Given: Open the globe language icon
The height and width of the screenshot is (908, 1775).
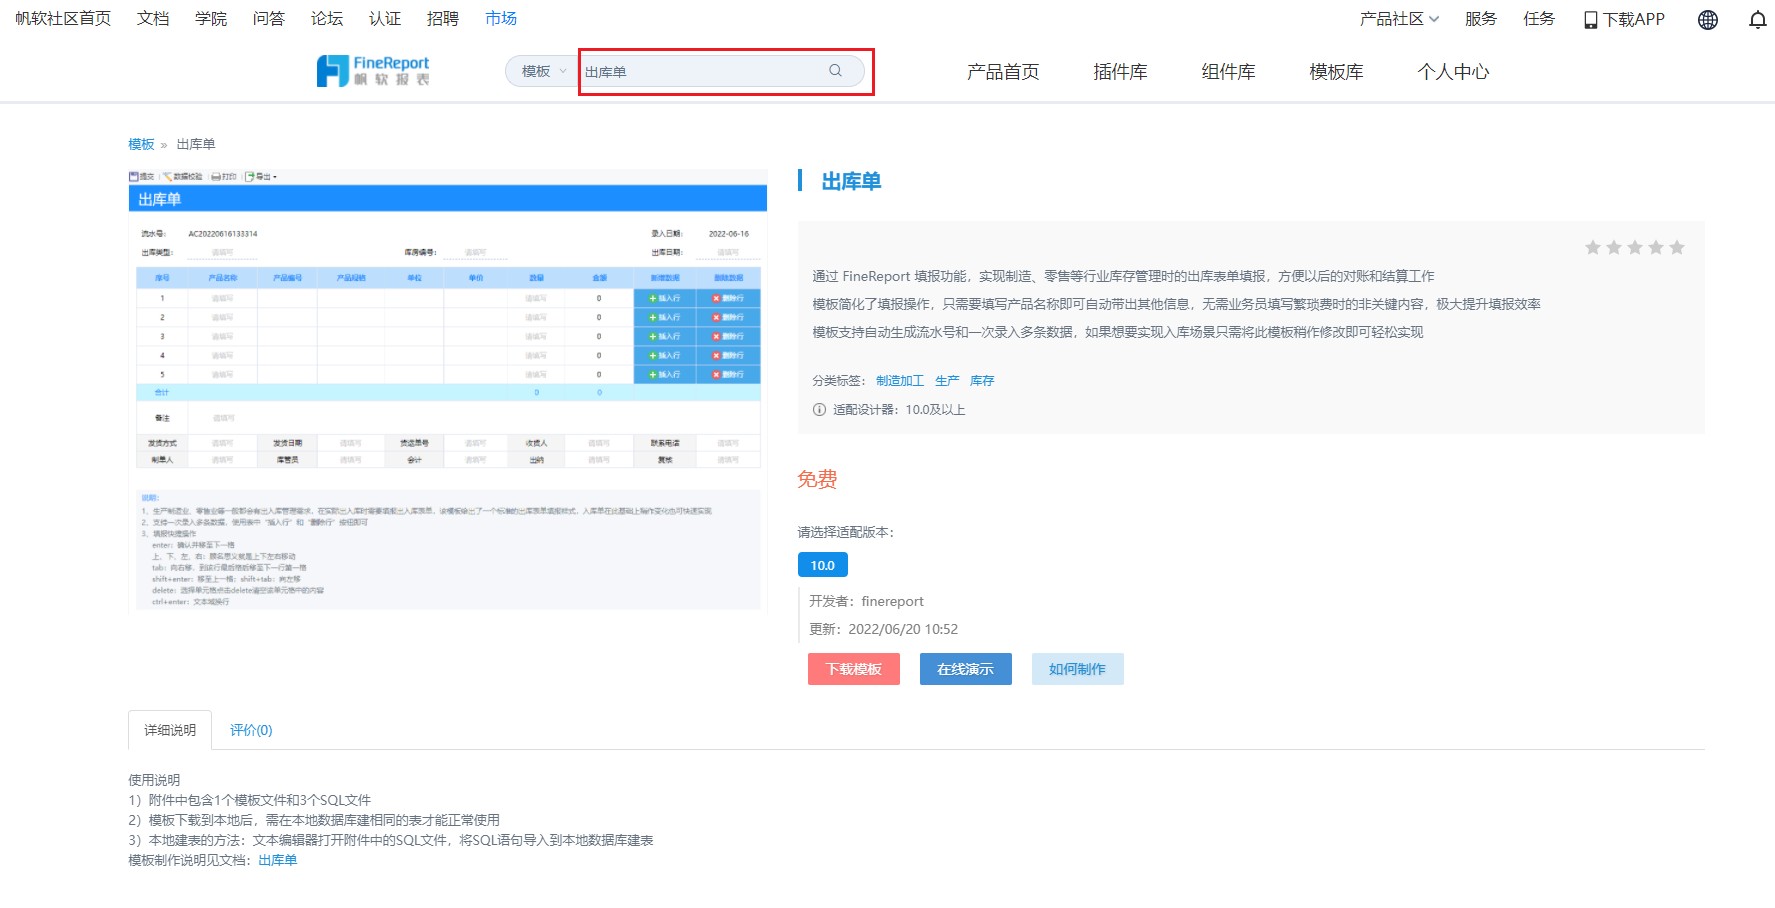Looking at the screenshot, I should pos(1707,19).
